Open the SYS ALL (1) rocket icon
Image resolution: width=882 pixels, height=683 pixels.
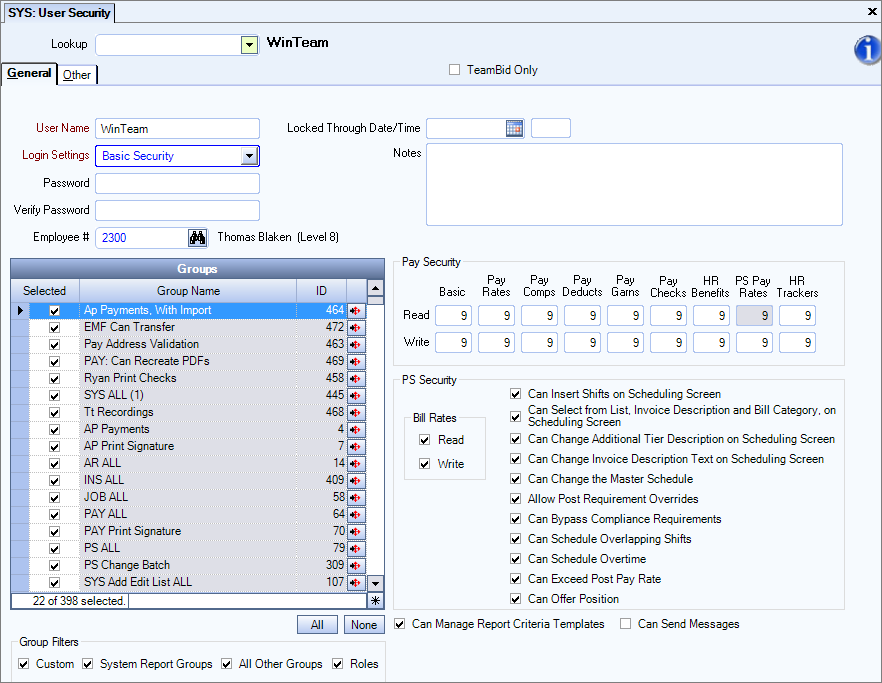(356, 396)
